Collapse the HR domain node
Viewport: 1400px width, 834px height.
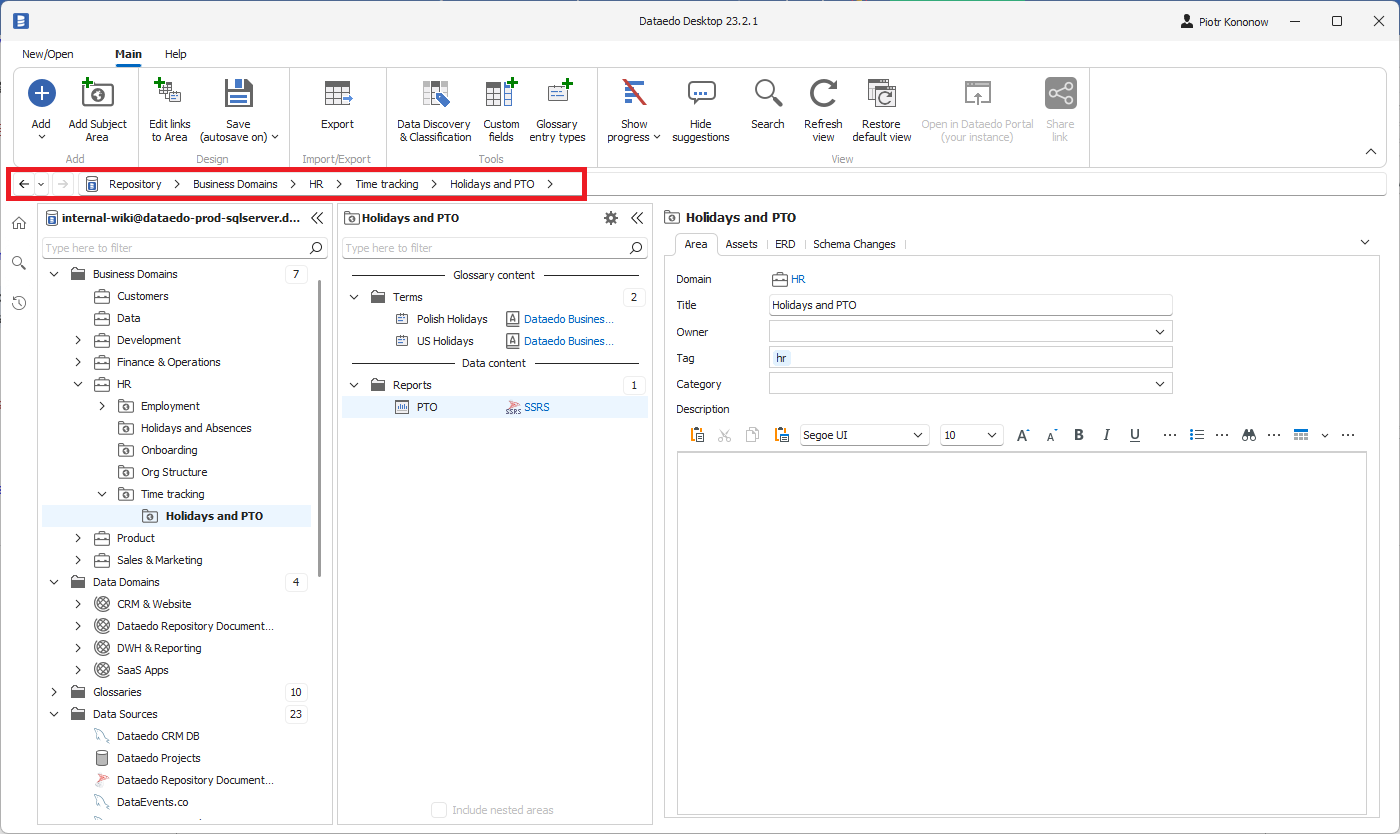(78, 384)
